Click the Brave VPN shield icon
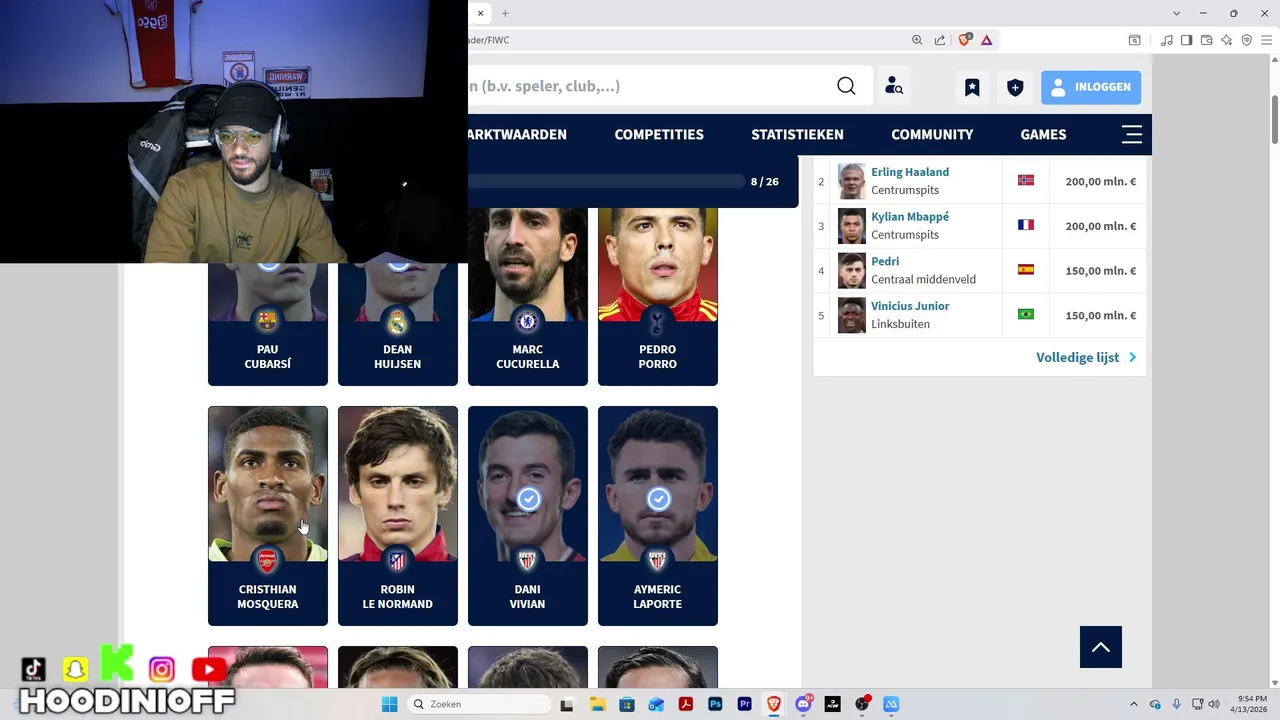The width and height of the screenshot is (1280, 720). [1247, 40]
